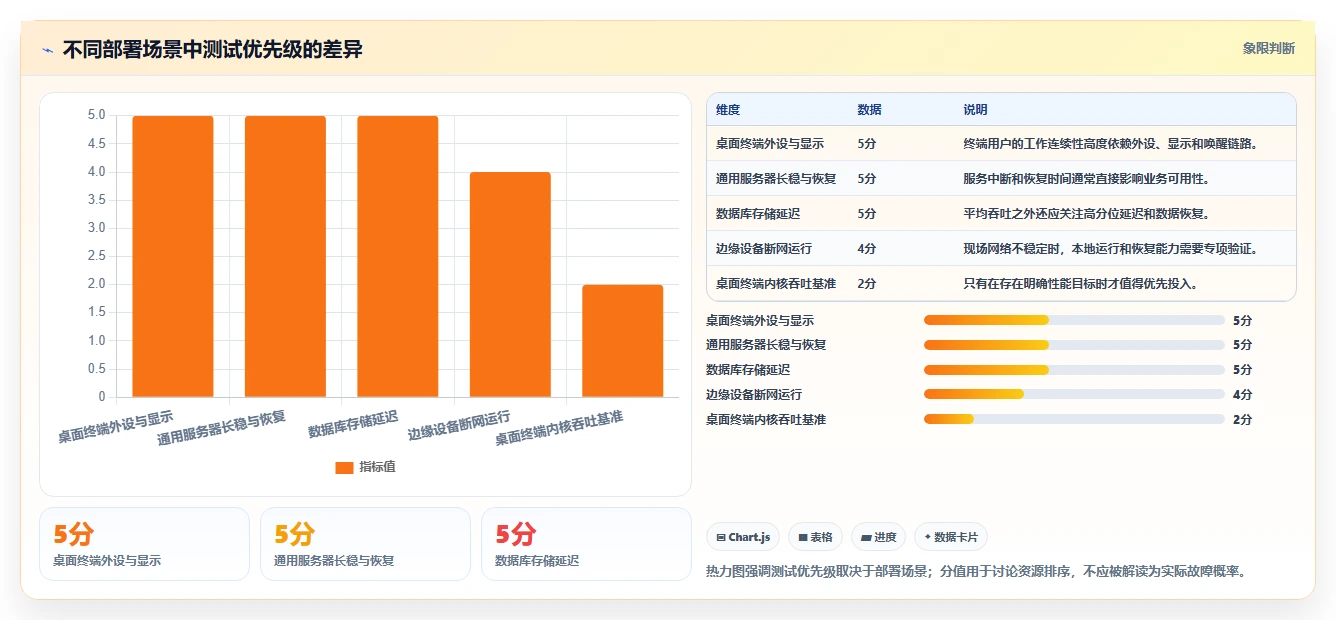Toggle the 指标值 legend swatch
This screenshot has height=620, width=1336.
[x=344, y=467]
